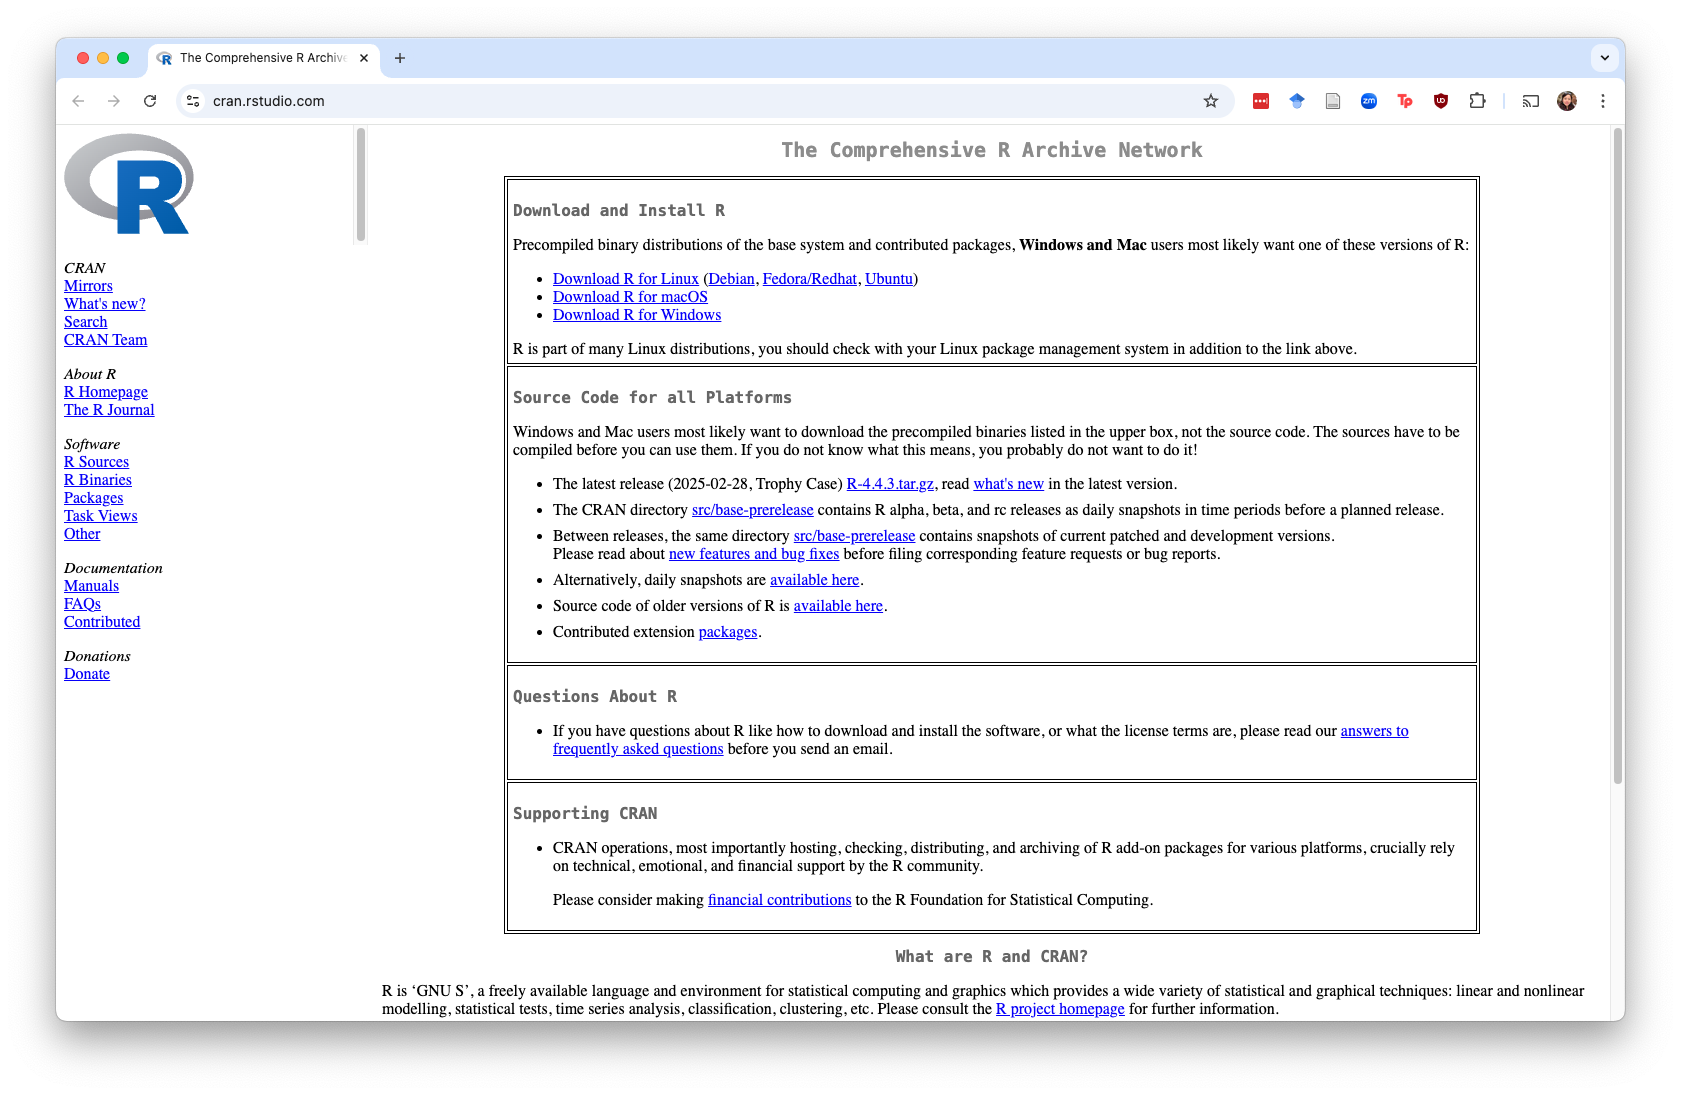Open a new tab with plus button

(x=400, y=58)
